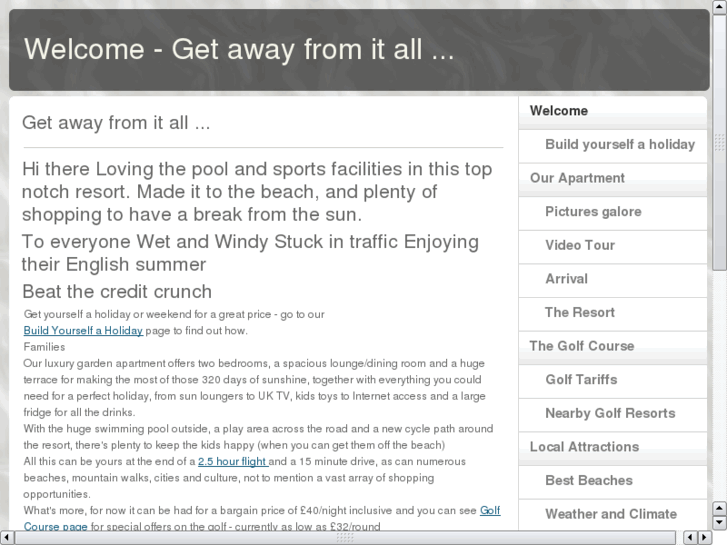
Task: Follow the 2.5 hour flight link
Action: coord(233,462)
